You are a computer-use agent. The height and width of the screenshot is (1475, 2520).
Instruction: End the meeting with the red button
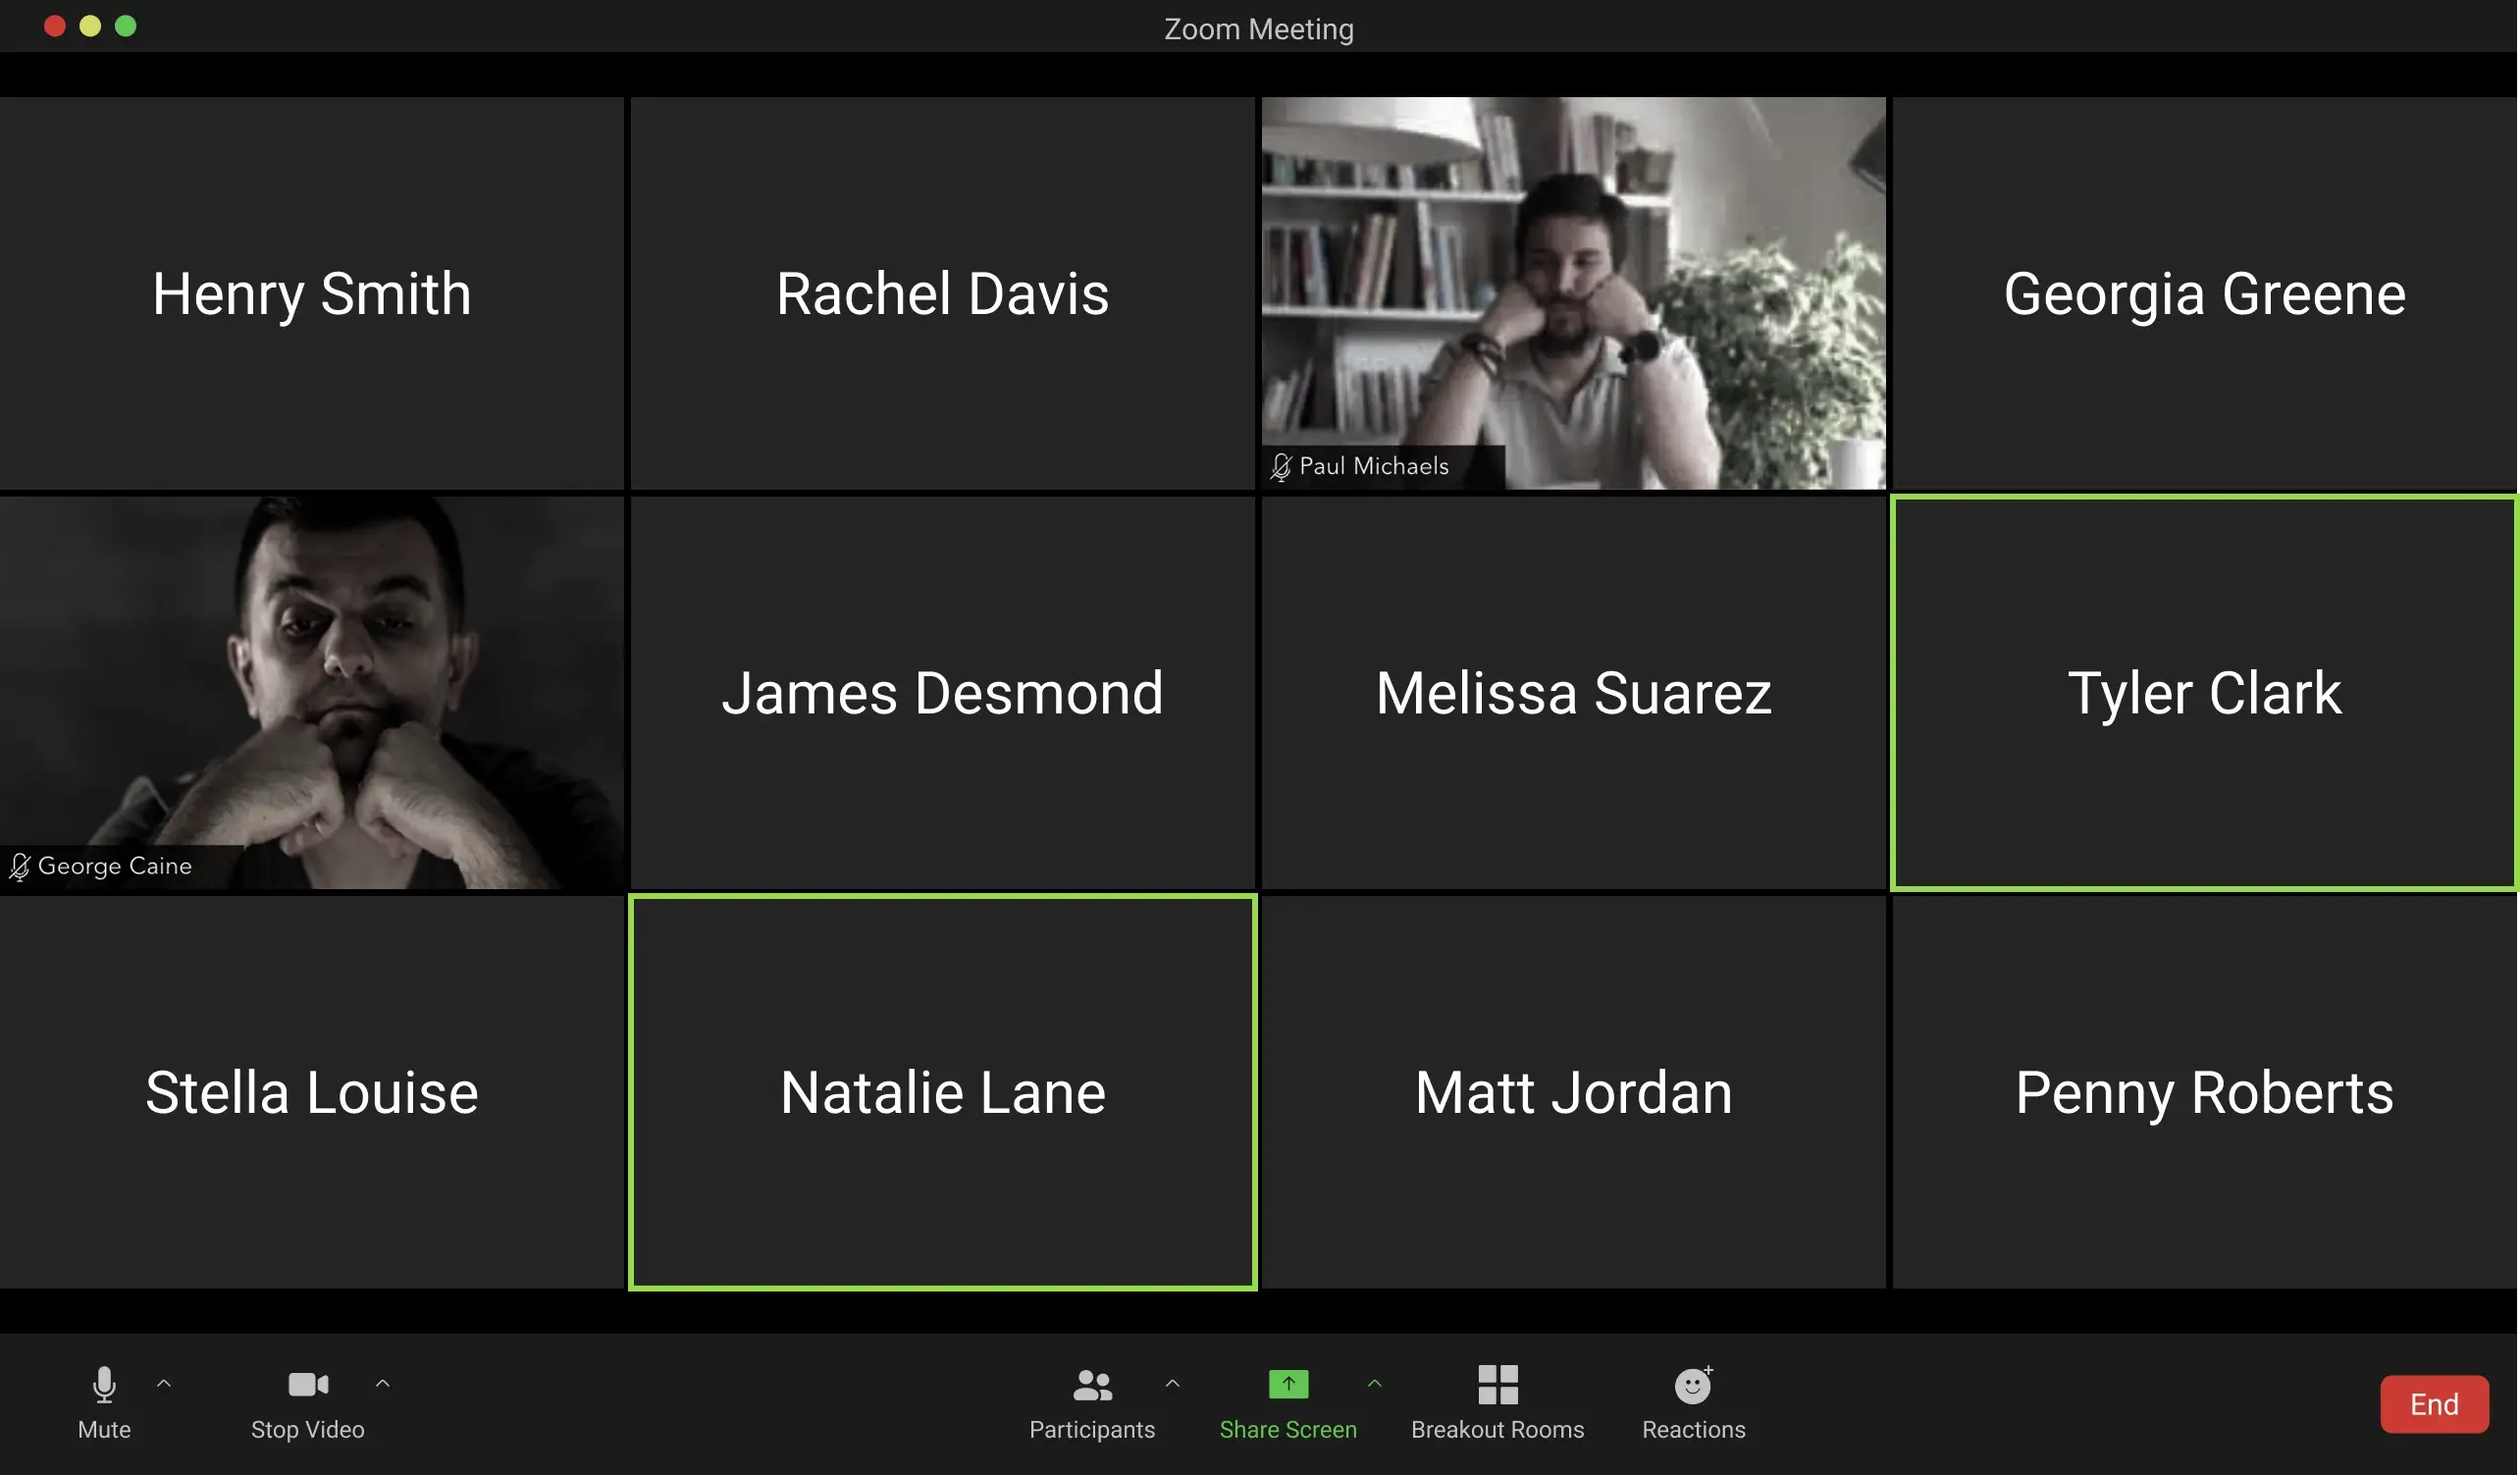tap(2434, 1404)
